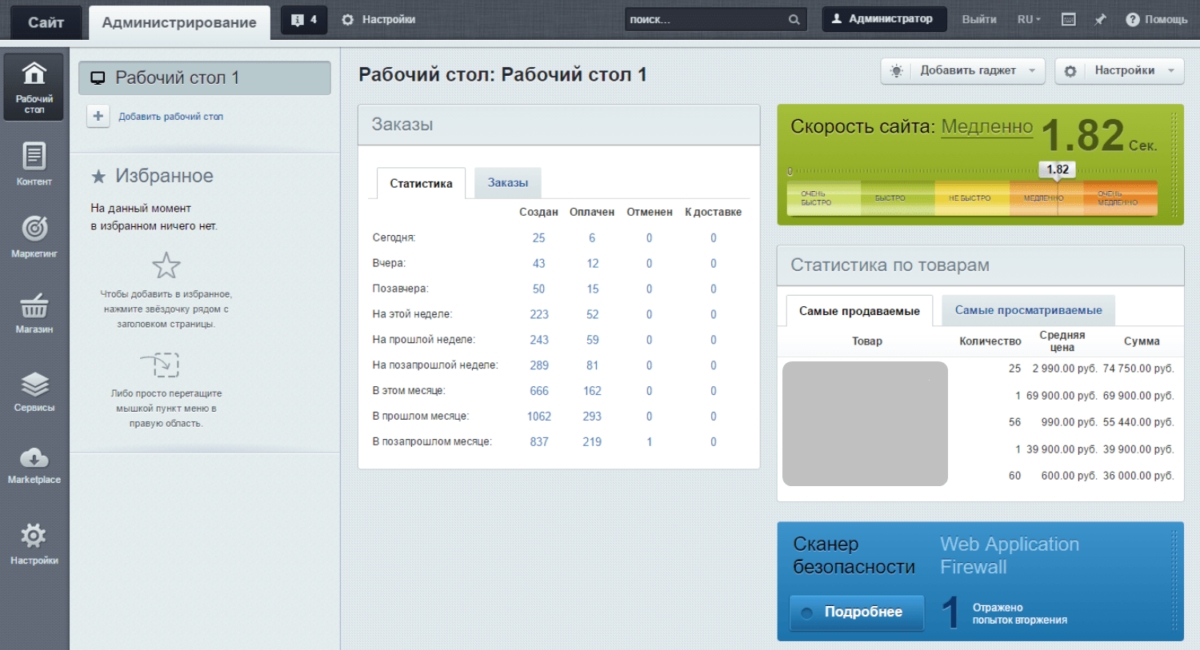Image resolution: width=1200 pixels, height=650 pixels.
Task: Switch to the Сайт tab
Action: (x=46, y=21)
